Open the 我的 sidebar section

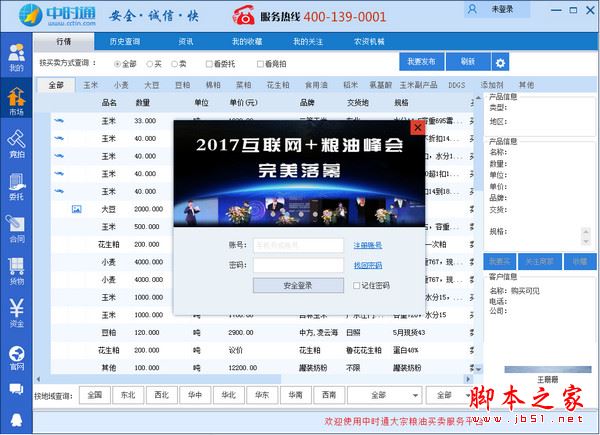pos(16,57)
